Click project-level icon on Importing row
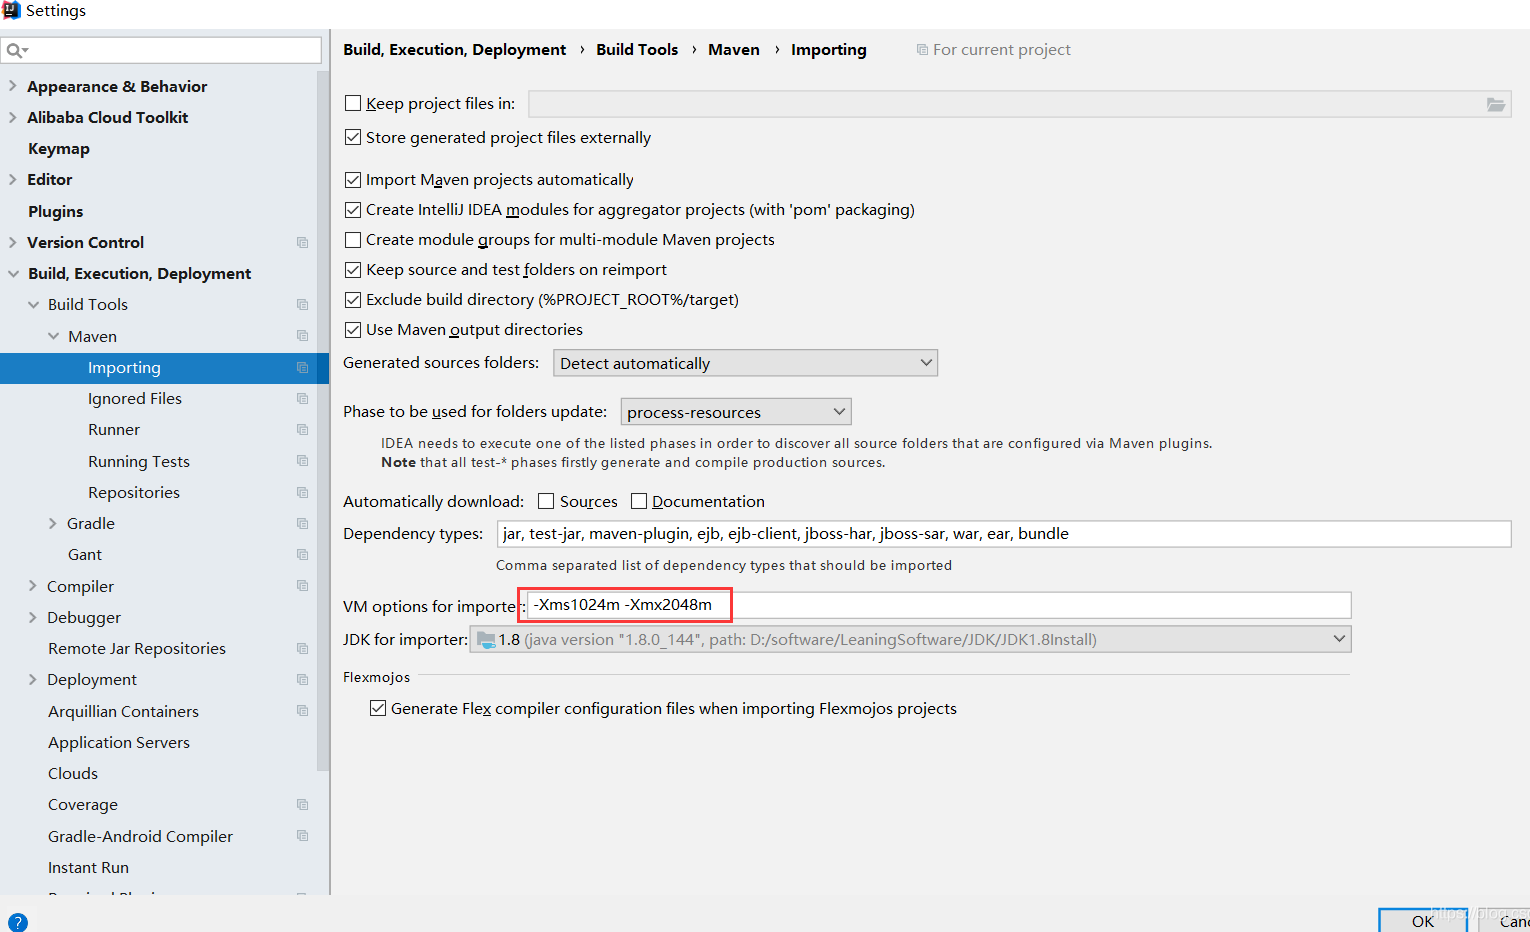1530x932 pixels. 302,368
